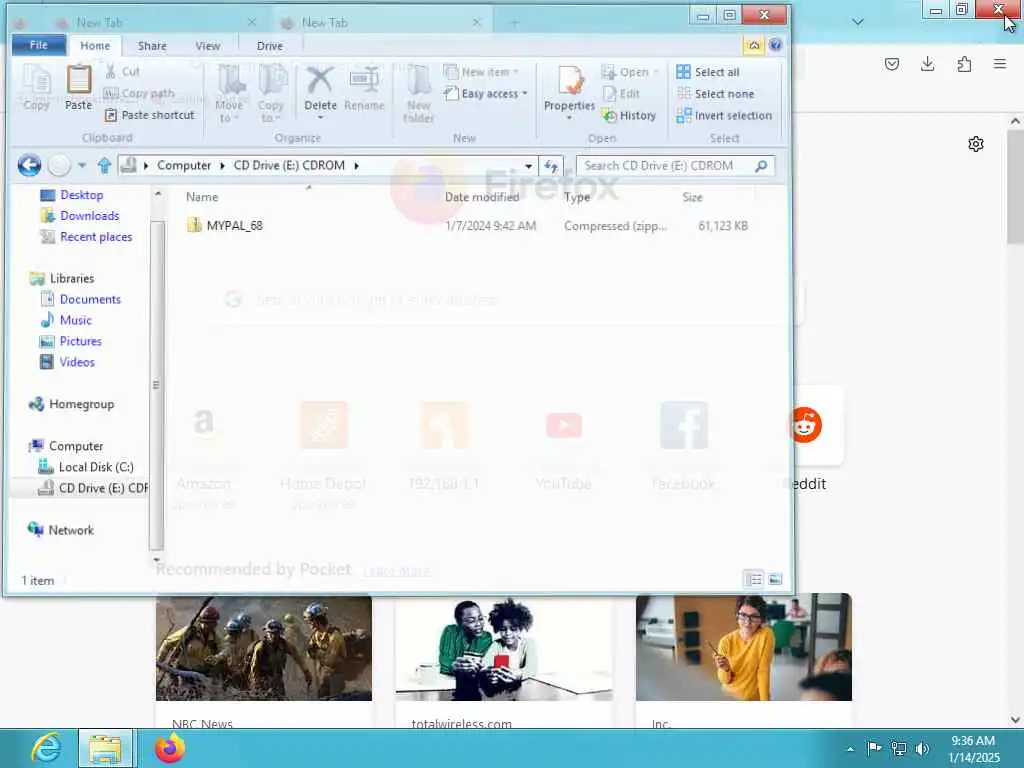The height and width of the screenshot is (768, 1024).
Task: Open Firefox application menu hamburger icon
Action: tap(1000, 64)
